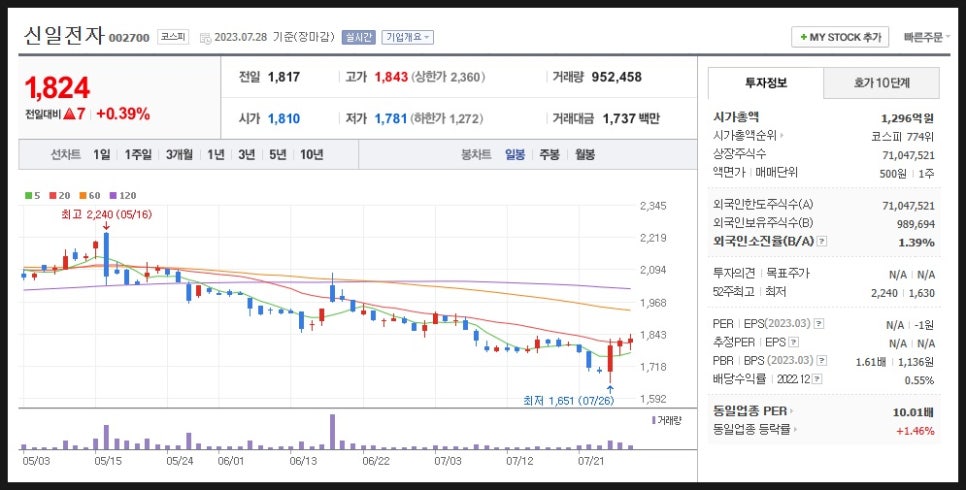
Task: Select the 5년 line chart period
Action: pyautogui.click(x=278, y=155)
